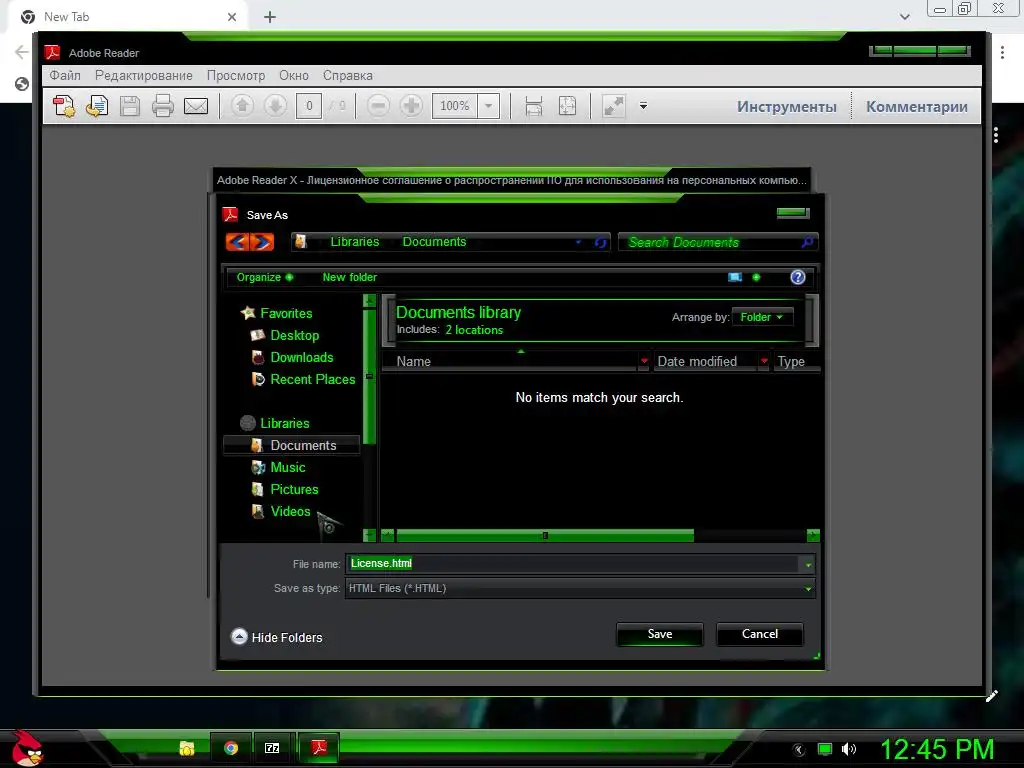Sort by the Date modified column header
1024x768 pixels.
(697, 361)
